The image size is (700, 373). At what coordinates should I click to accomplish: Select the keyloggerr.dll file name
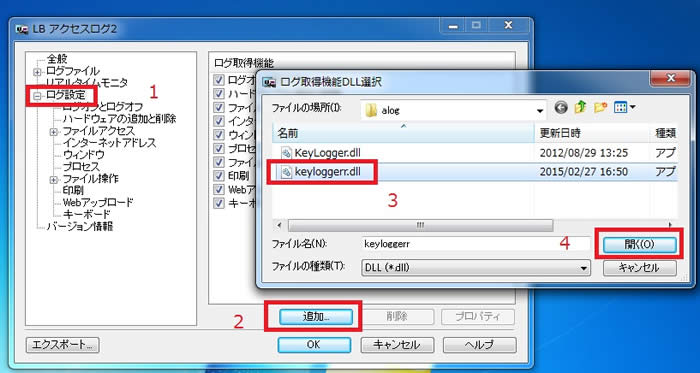pyautogui.click(x=328, y=172)
